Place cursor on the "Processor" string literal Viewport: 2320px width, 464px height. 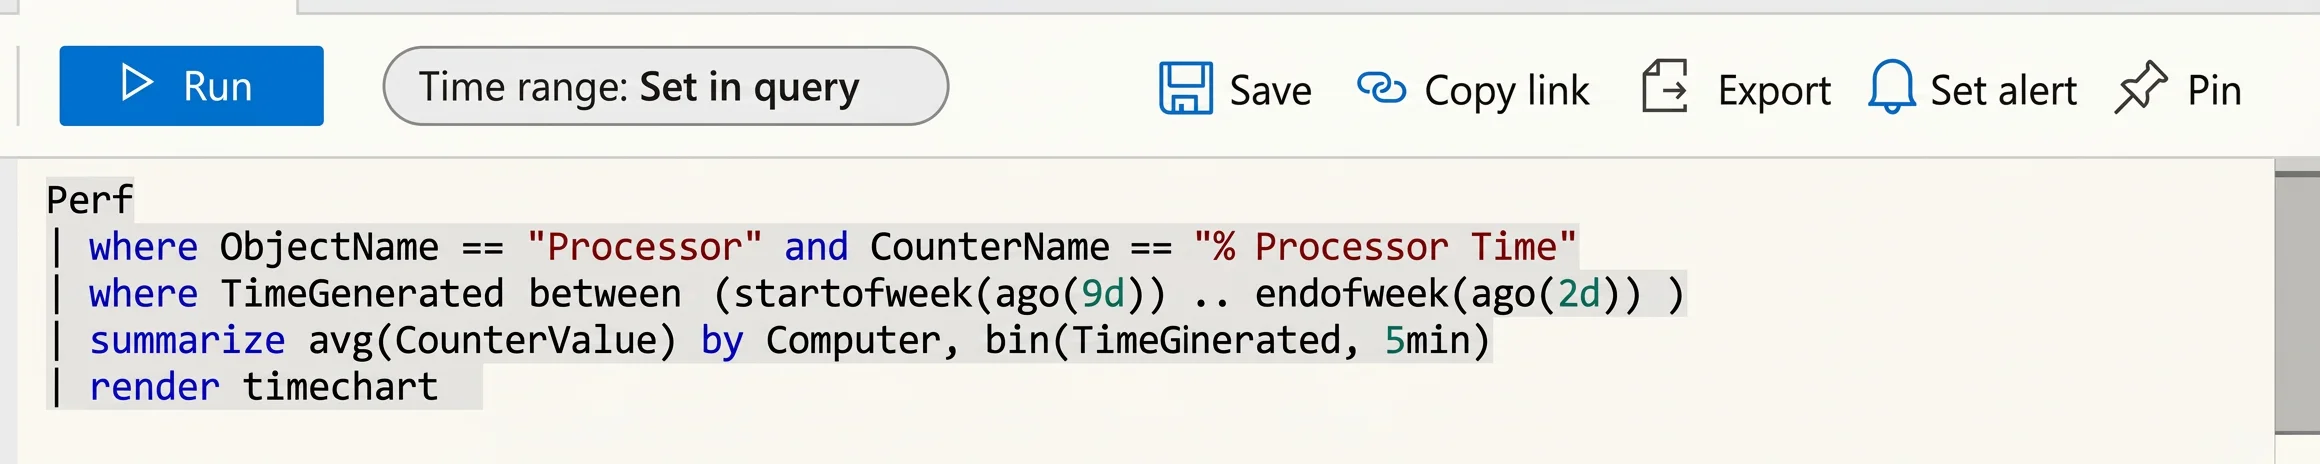click(644, 246)
